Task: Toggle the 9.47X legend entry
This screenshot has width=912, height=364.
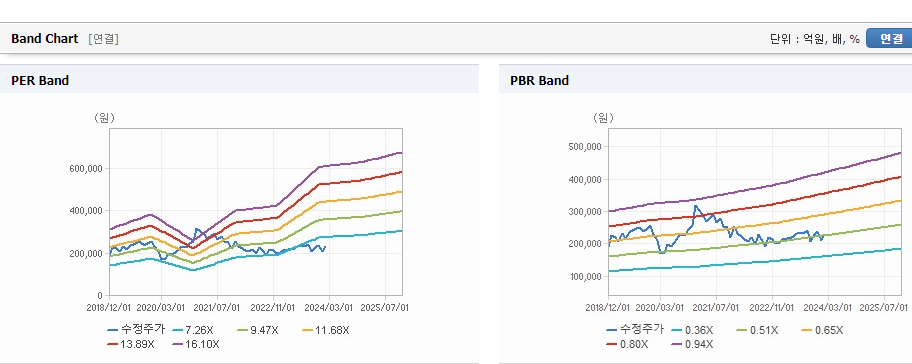Action: click(258, 330)
